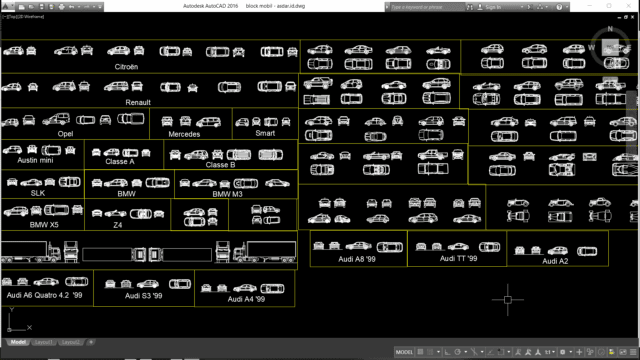
Task: Click the search keyword input field
Action: [427, 7]
